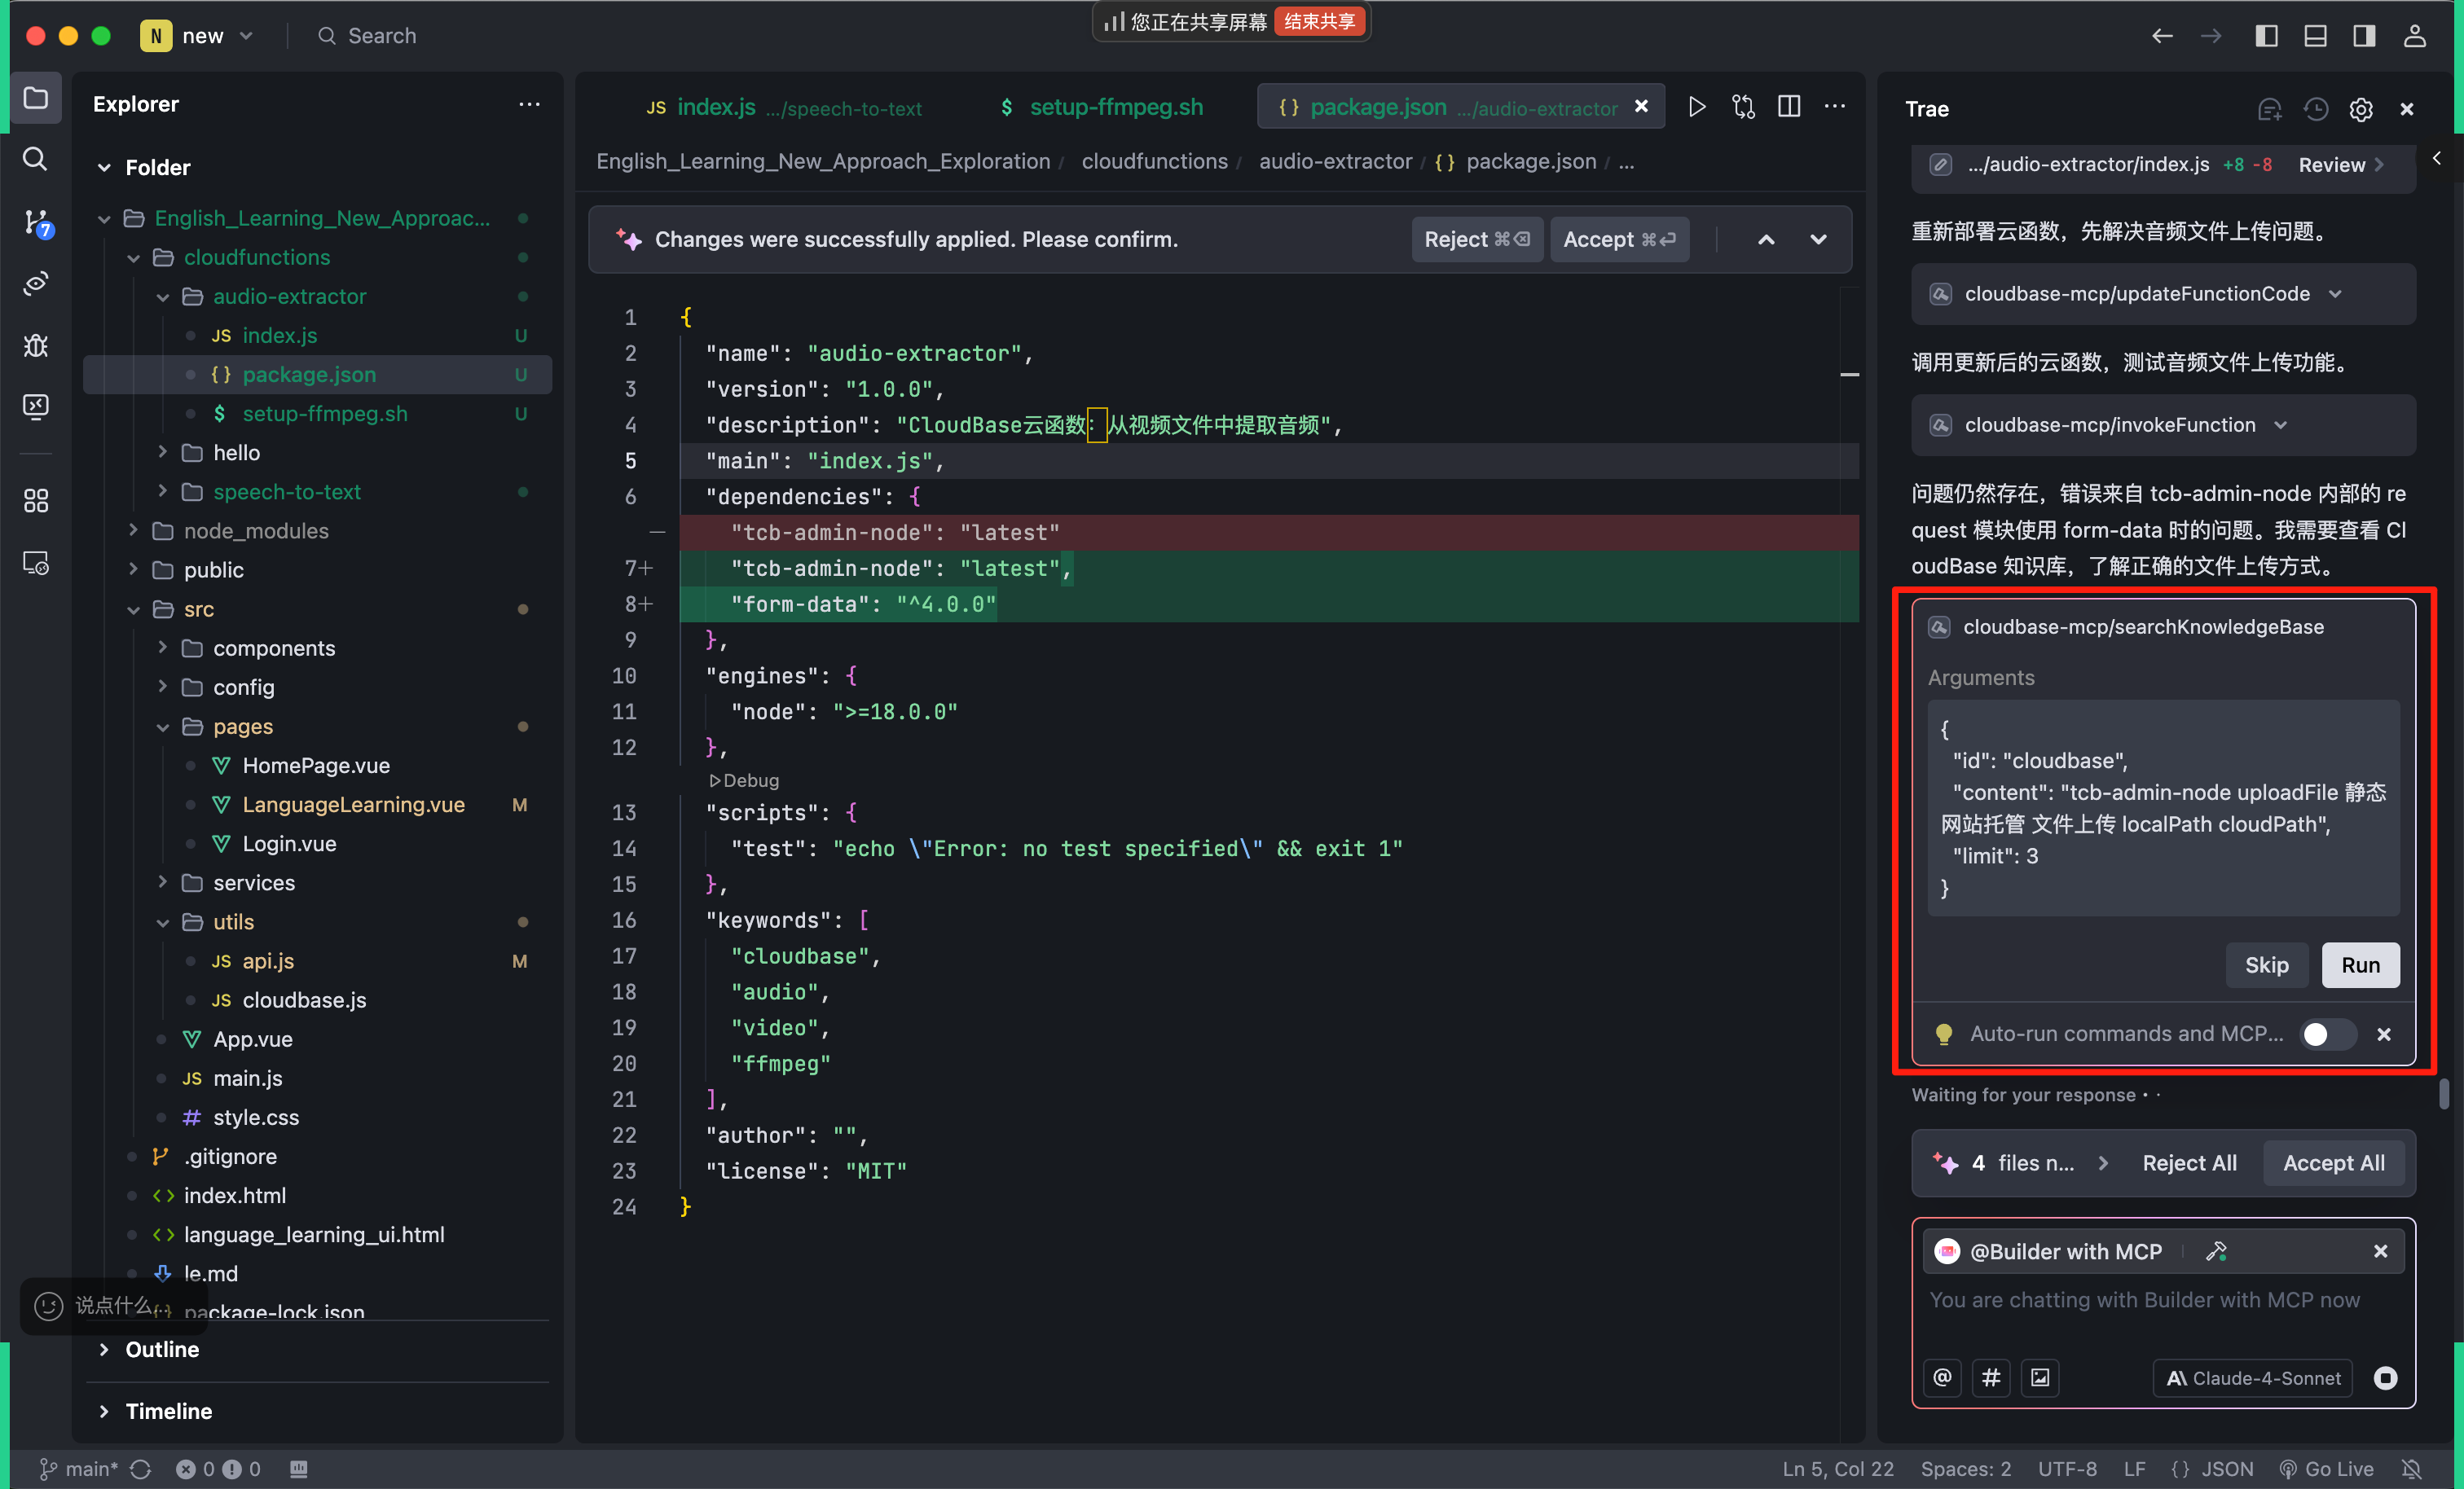Click the red 结束共享 end sharing button
The image size is (2464, 1489).
click(1318, 21)
